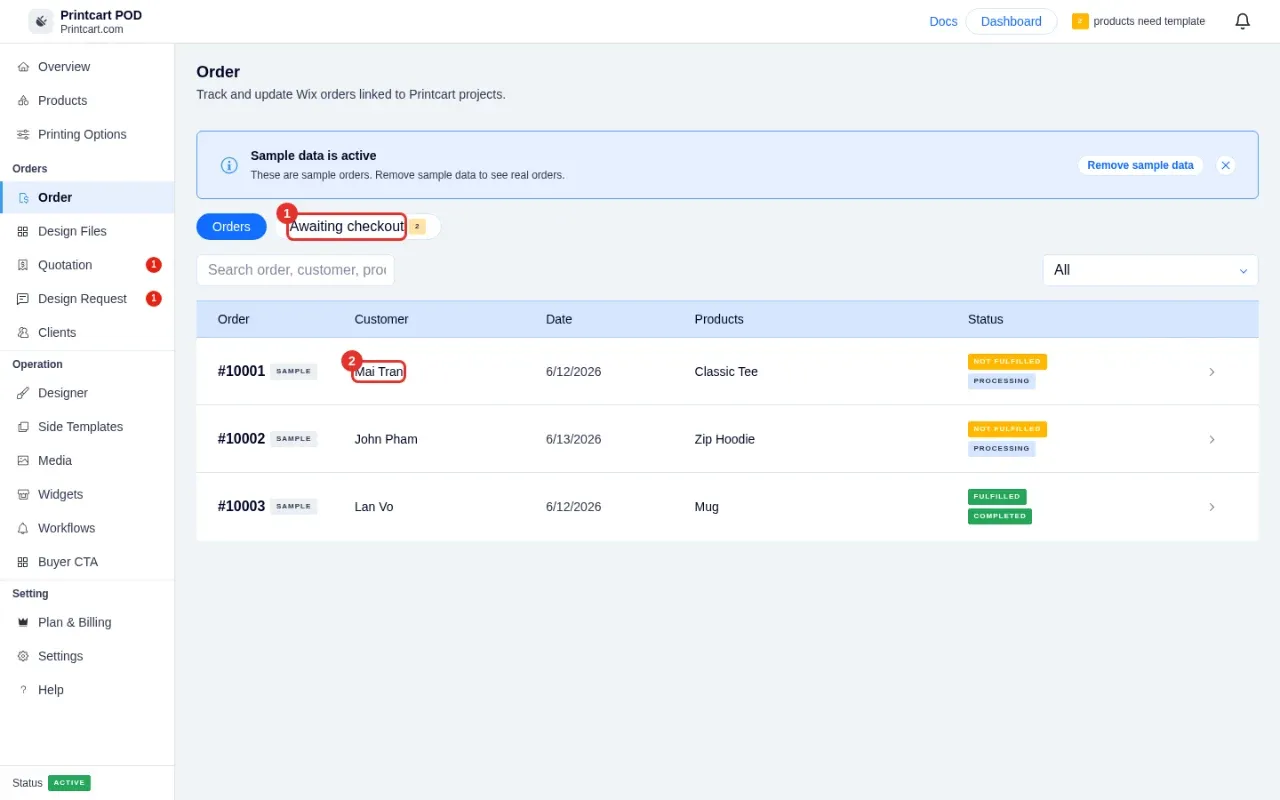
Task: Click the Remove sample data button
Action: coord(1140,165)
